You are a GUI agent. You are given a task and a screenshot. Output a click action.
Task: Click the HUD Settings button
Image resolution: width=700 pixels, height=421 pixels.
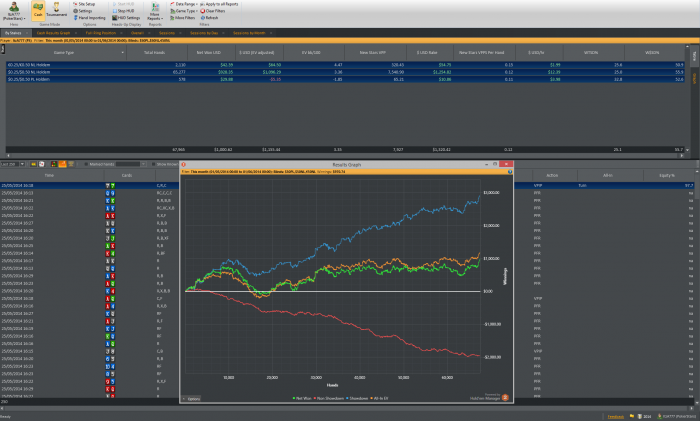(x=129, y=18)
